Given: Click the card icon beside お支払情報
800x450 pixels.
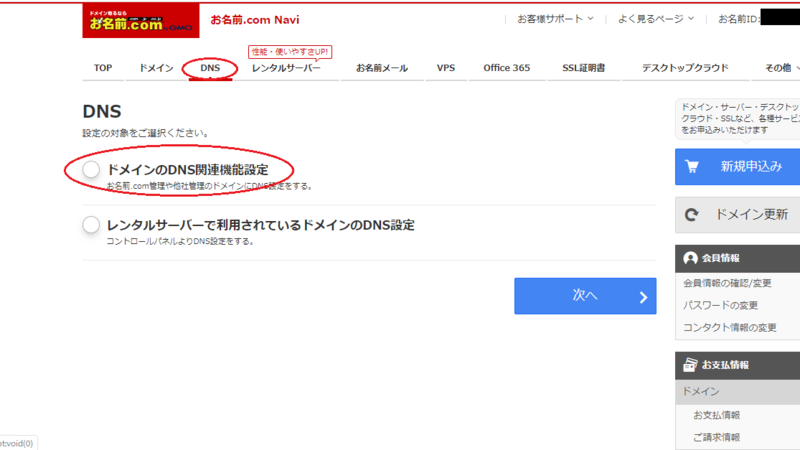Looking at the screenshot, I should tap(690, 365).
